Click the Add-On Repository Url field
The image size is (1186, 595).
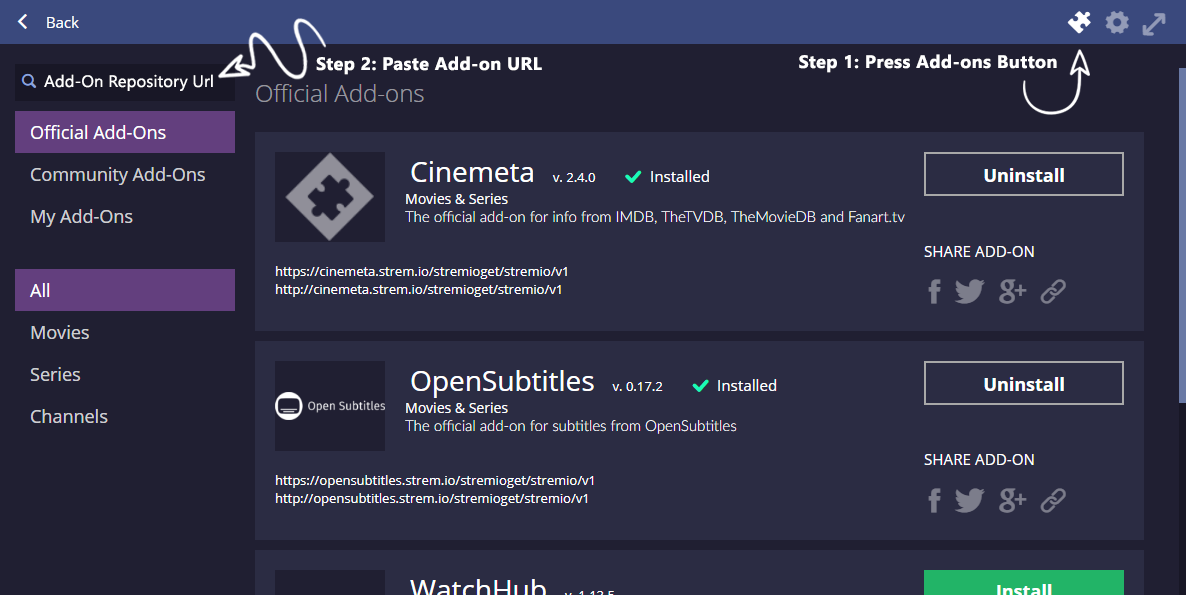[x=130, y=81]
